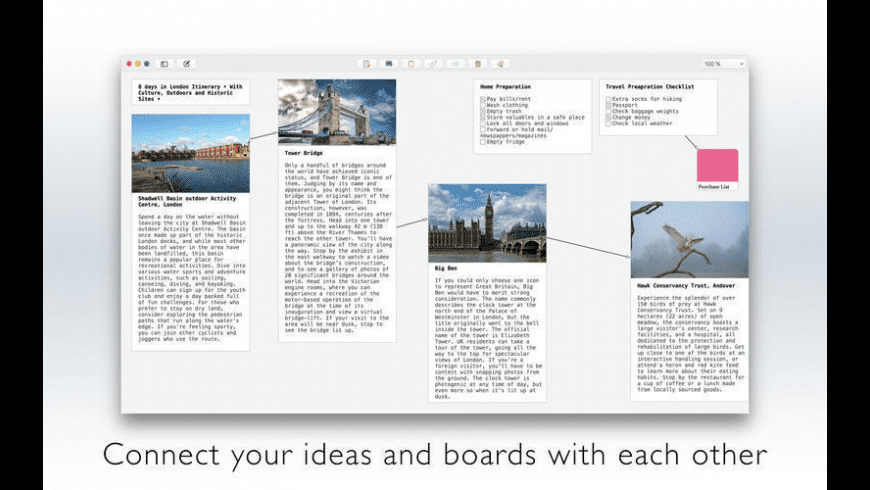Image resolution: width=870 pixels, height=490 pixels.
Task: Select the Big Ben photo
Action: point(487,223)
